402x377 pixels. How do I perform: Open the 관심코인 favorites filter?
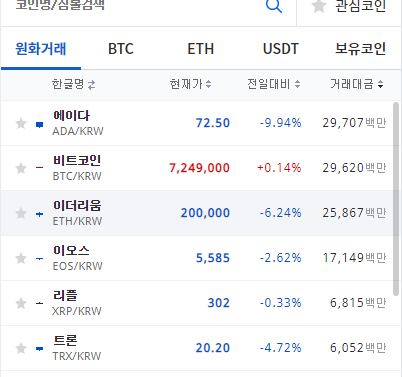coord(349,7)
